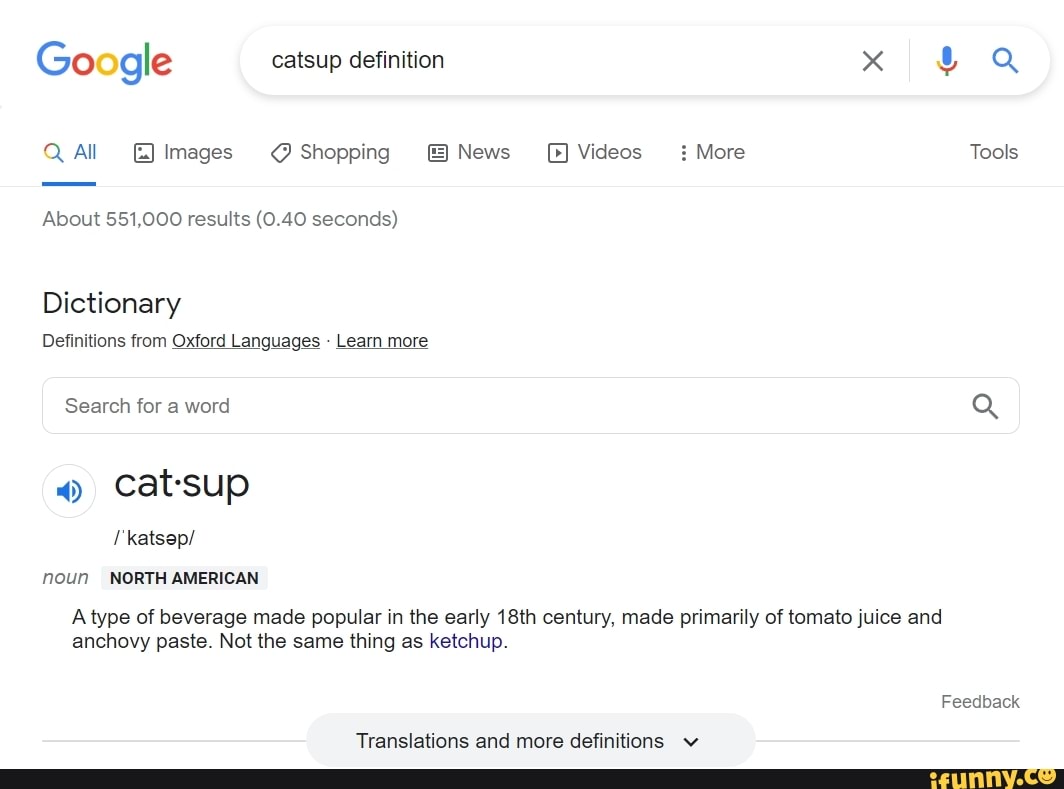This screenshot has height=789, width=1064.
Task: Follow the ketchup hyperlink in the definition
Action: click(x=466, y=641)
